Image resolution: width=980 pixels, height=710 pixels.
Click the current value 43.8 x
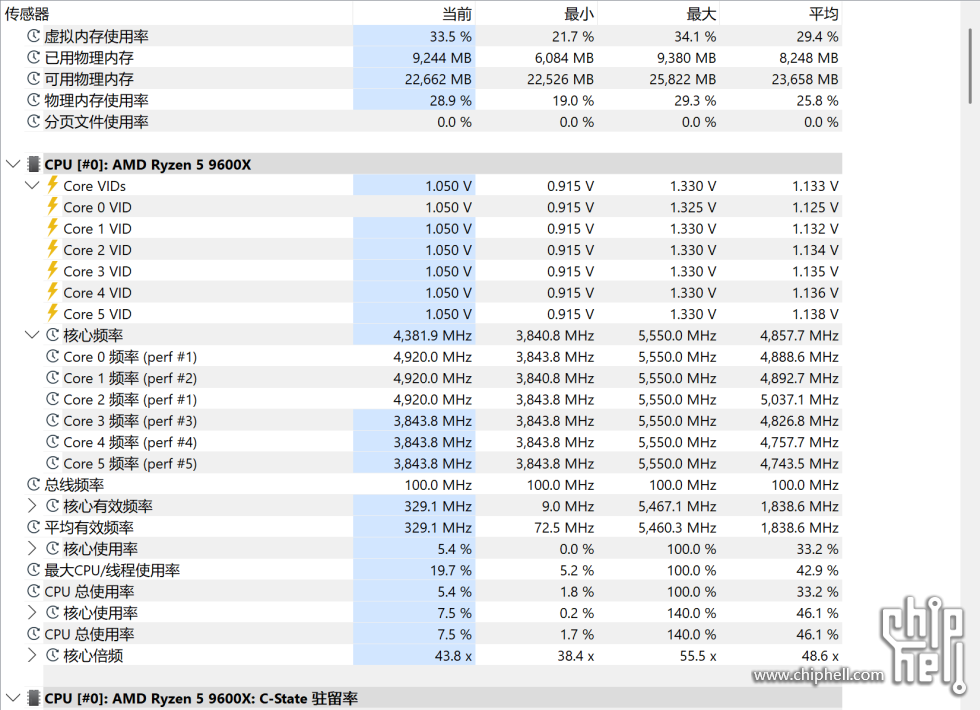(x=453, y=656)
